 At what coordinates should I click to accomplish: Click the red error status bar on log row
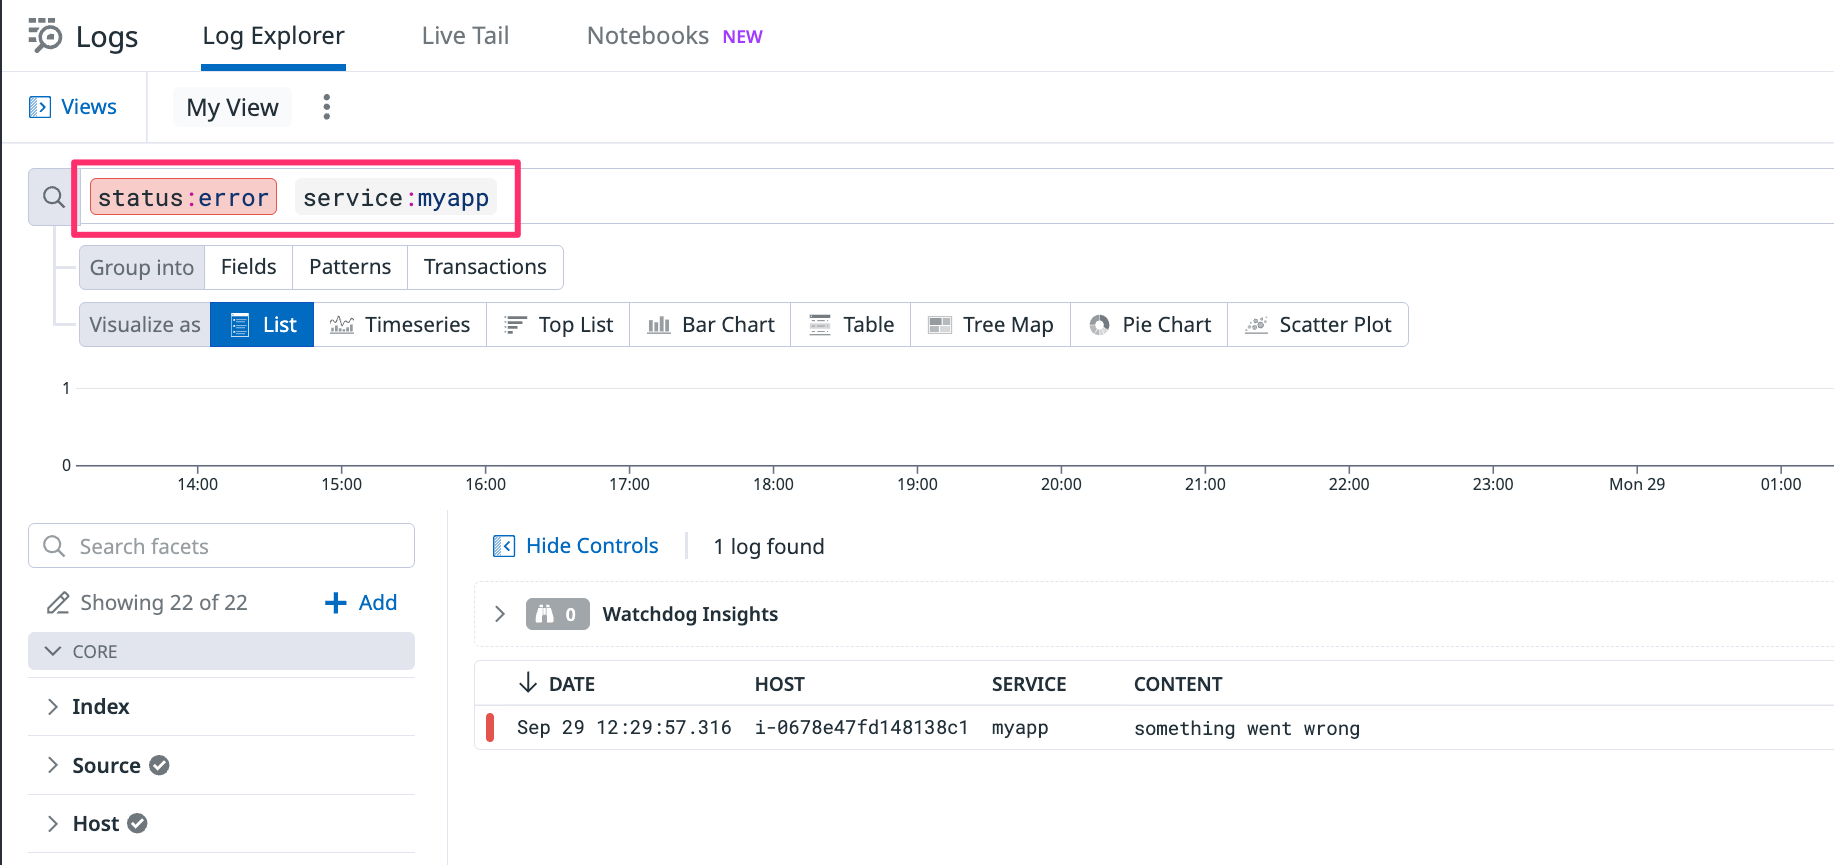click(490, 728)
